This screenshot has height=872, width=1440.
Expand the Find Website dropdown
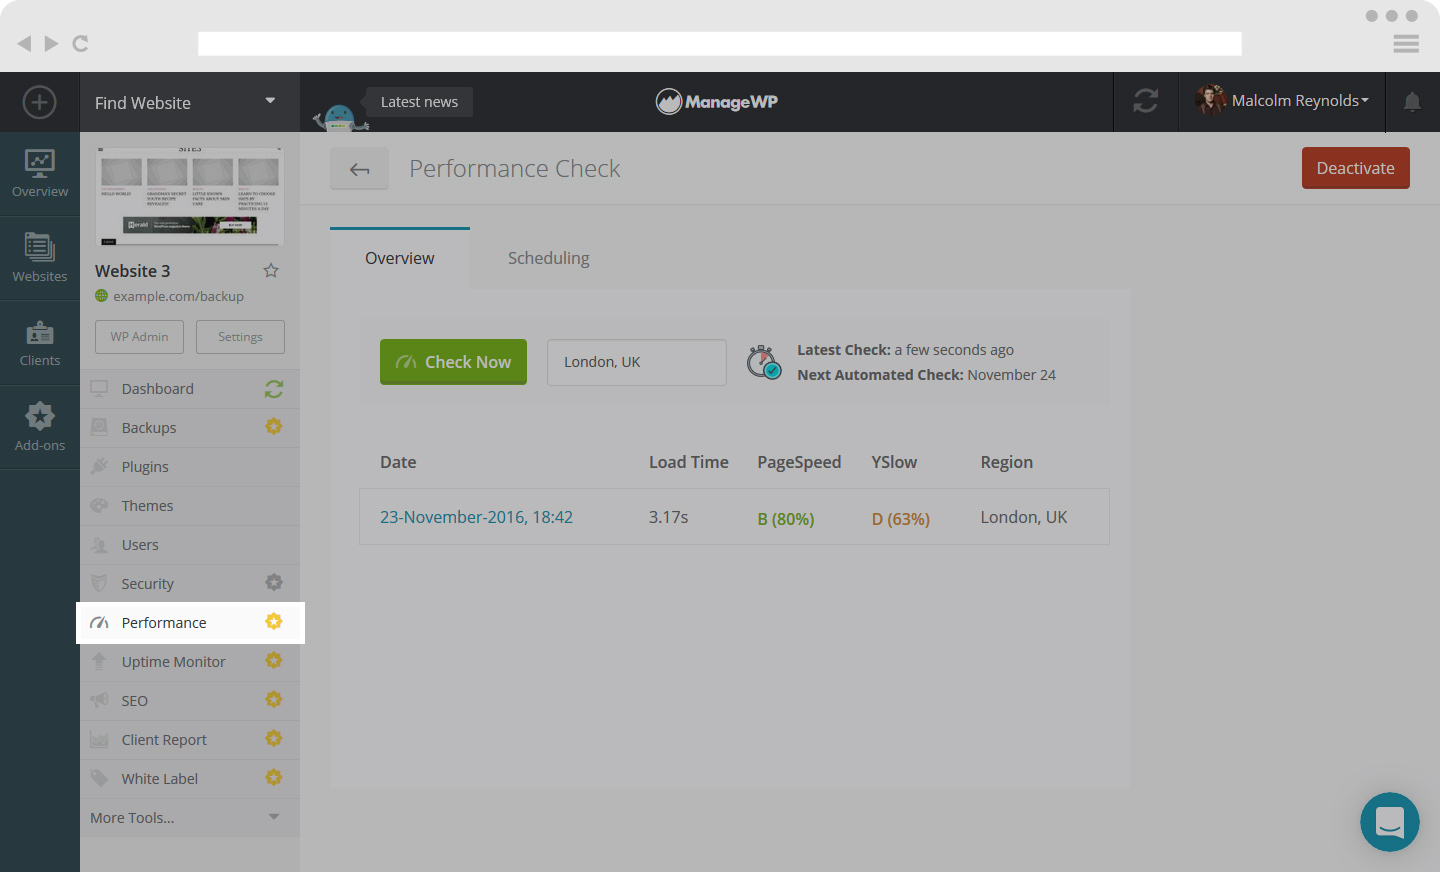[x=190, y=102]
